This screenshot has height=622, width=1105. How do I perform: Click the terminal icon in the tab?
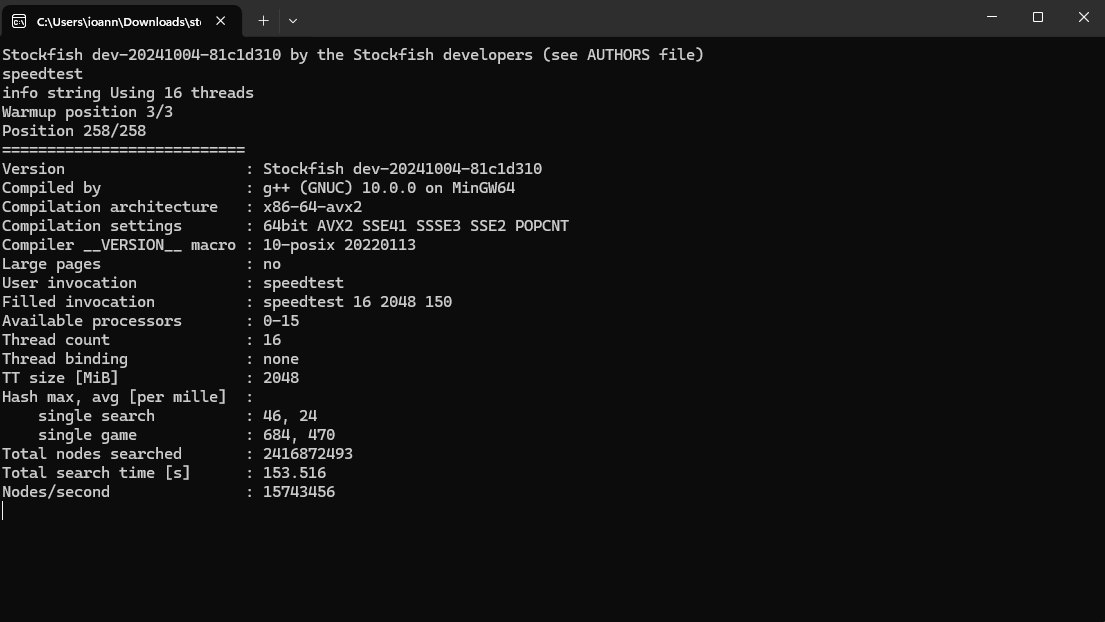[19, 21]
